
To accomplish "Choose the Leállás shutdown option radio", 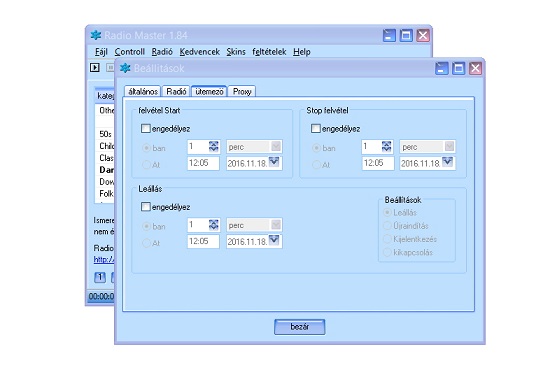I will point(388,213).
